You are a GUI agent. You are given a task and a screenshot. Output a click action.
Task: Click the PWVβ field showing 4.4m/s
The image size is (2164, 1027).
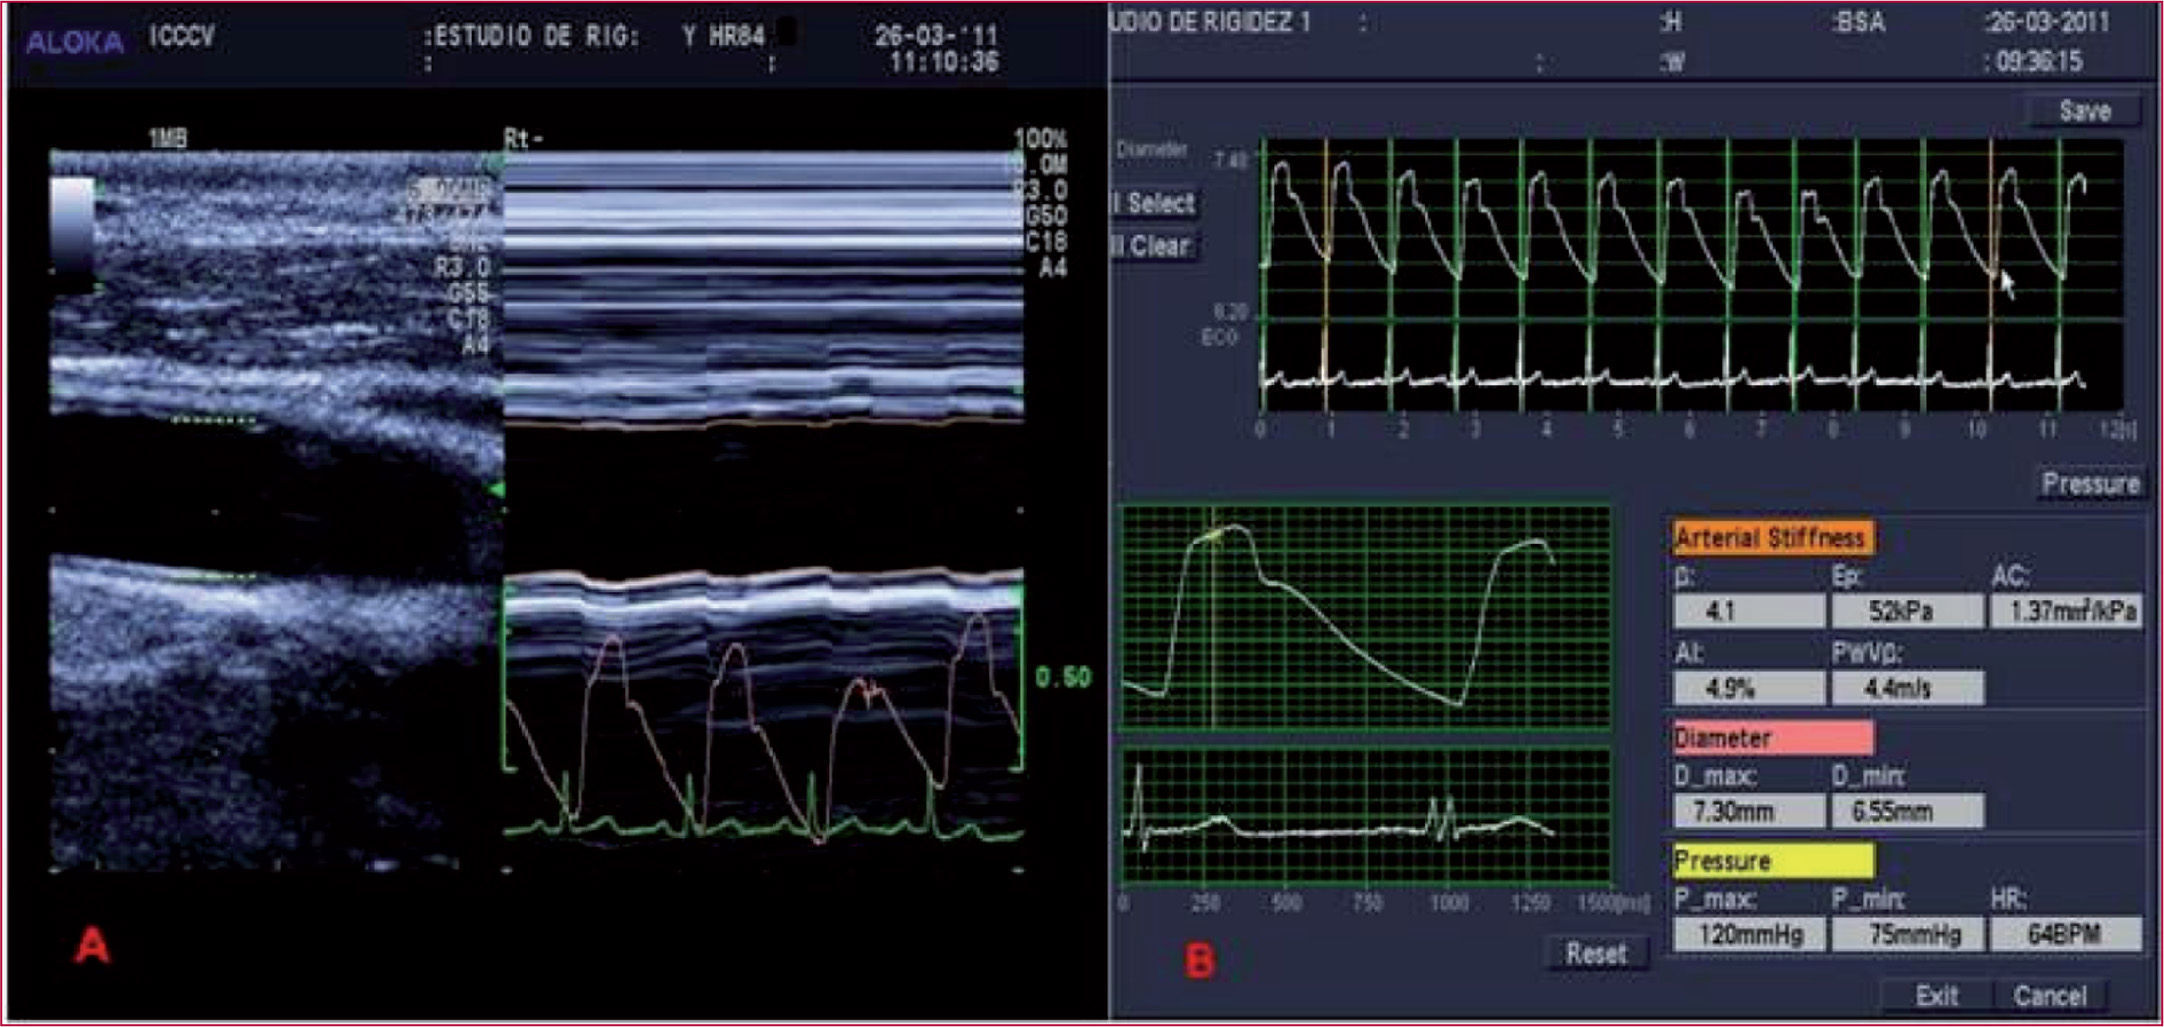click(x=1906, y=688)
